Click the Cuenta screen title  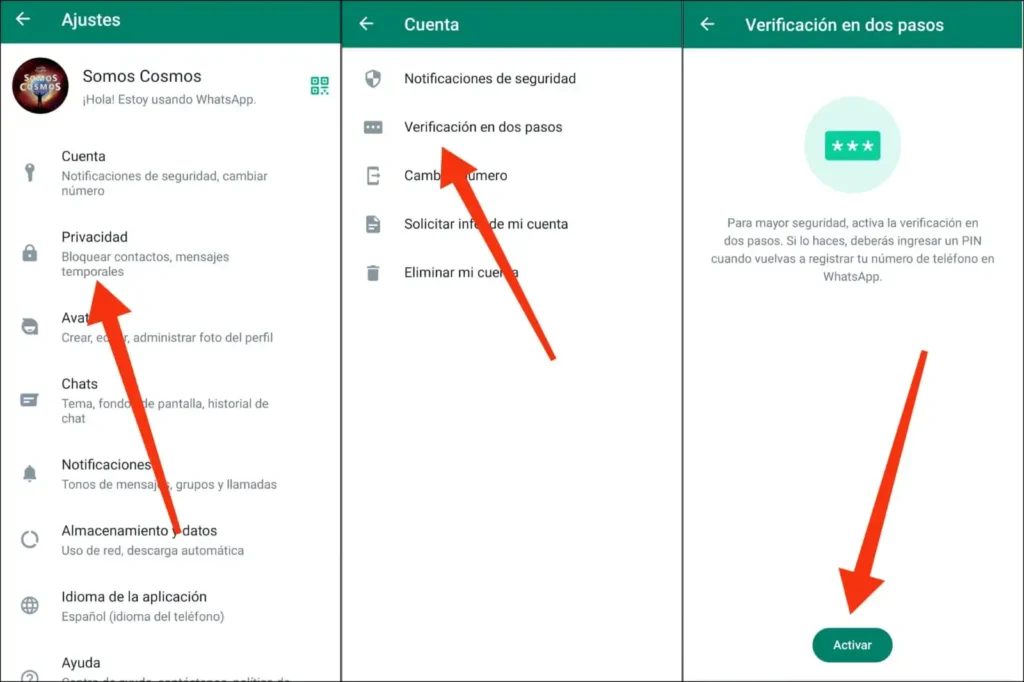[431, 24]
